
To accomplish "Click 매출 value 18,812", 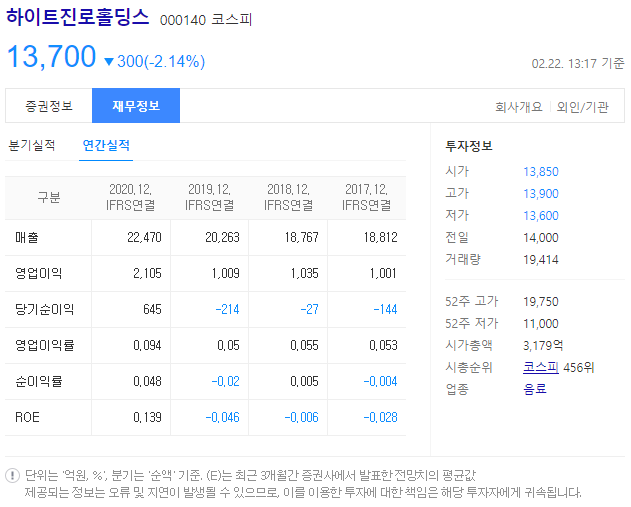I will 380,237.
